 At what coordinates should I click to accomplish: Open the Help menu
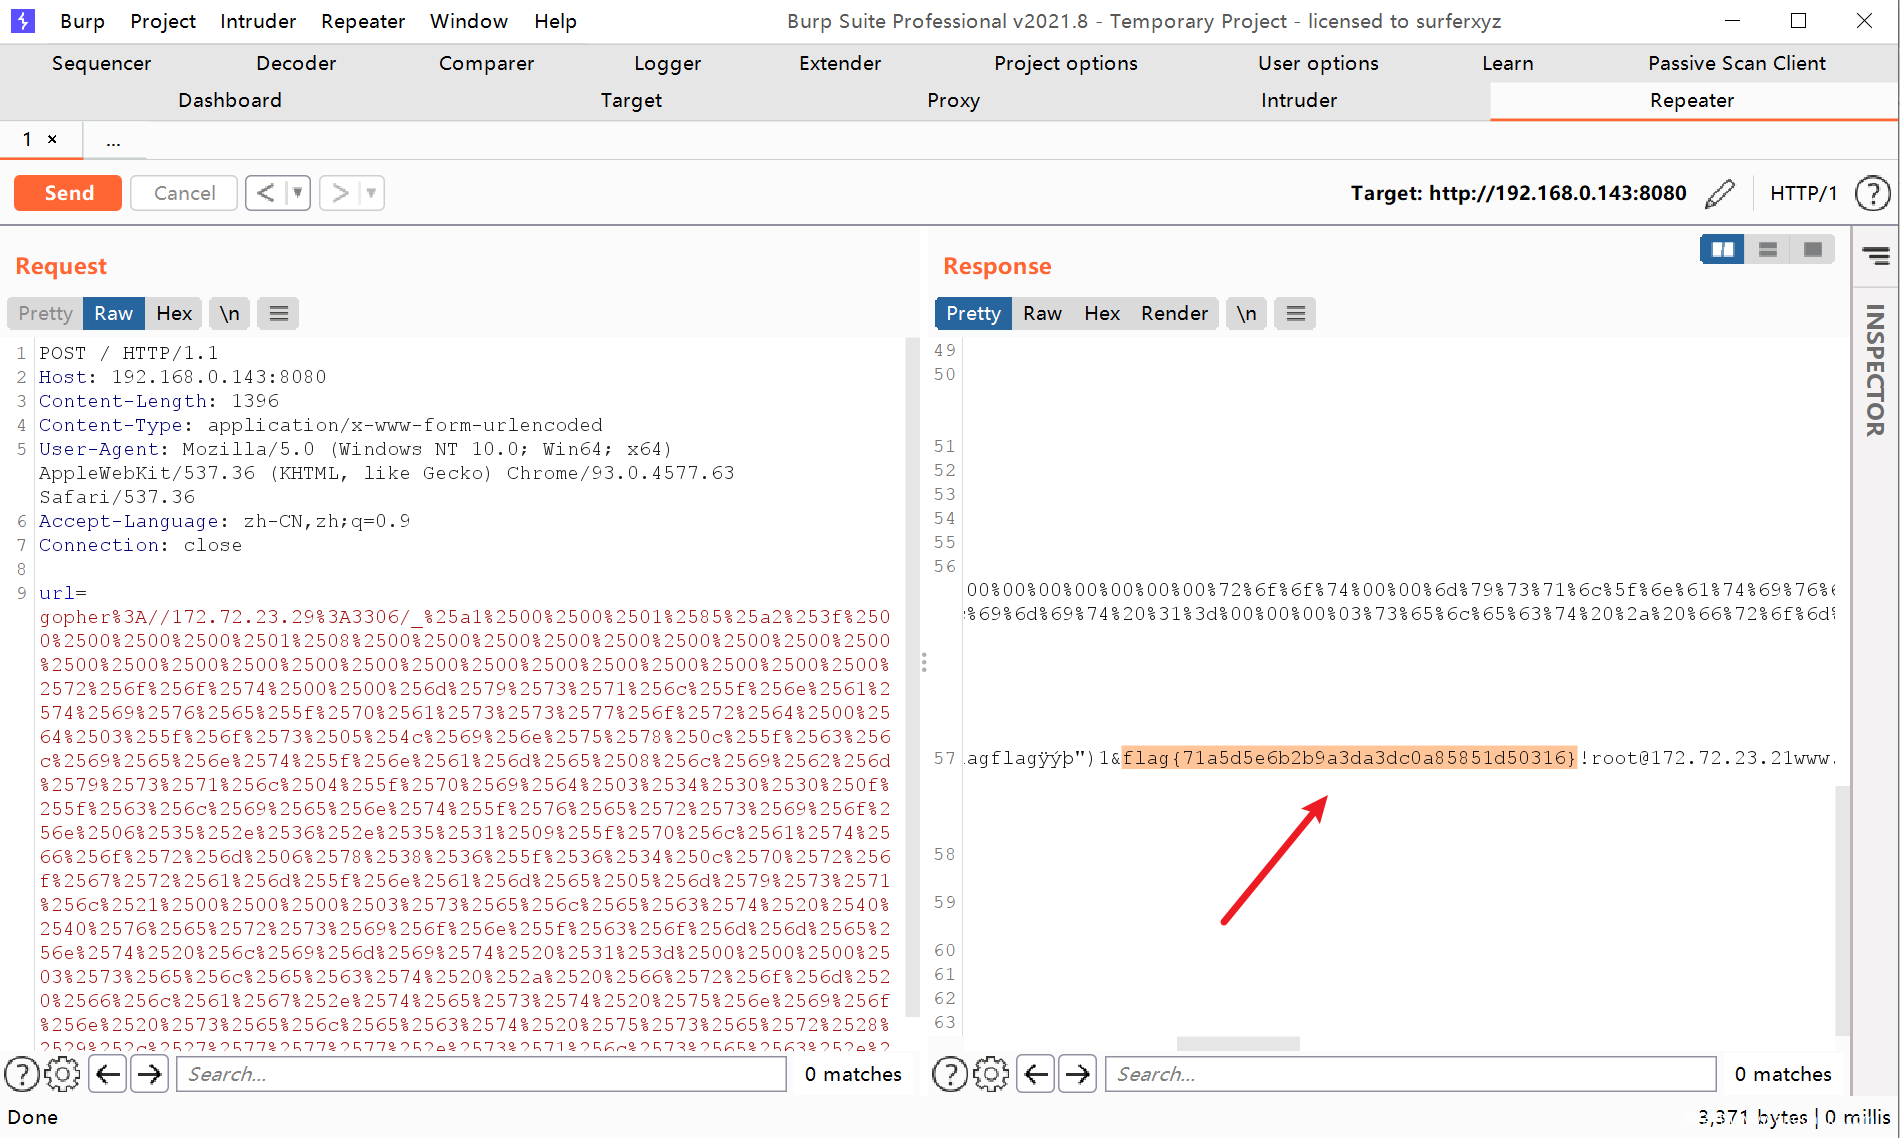(555, 21)
